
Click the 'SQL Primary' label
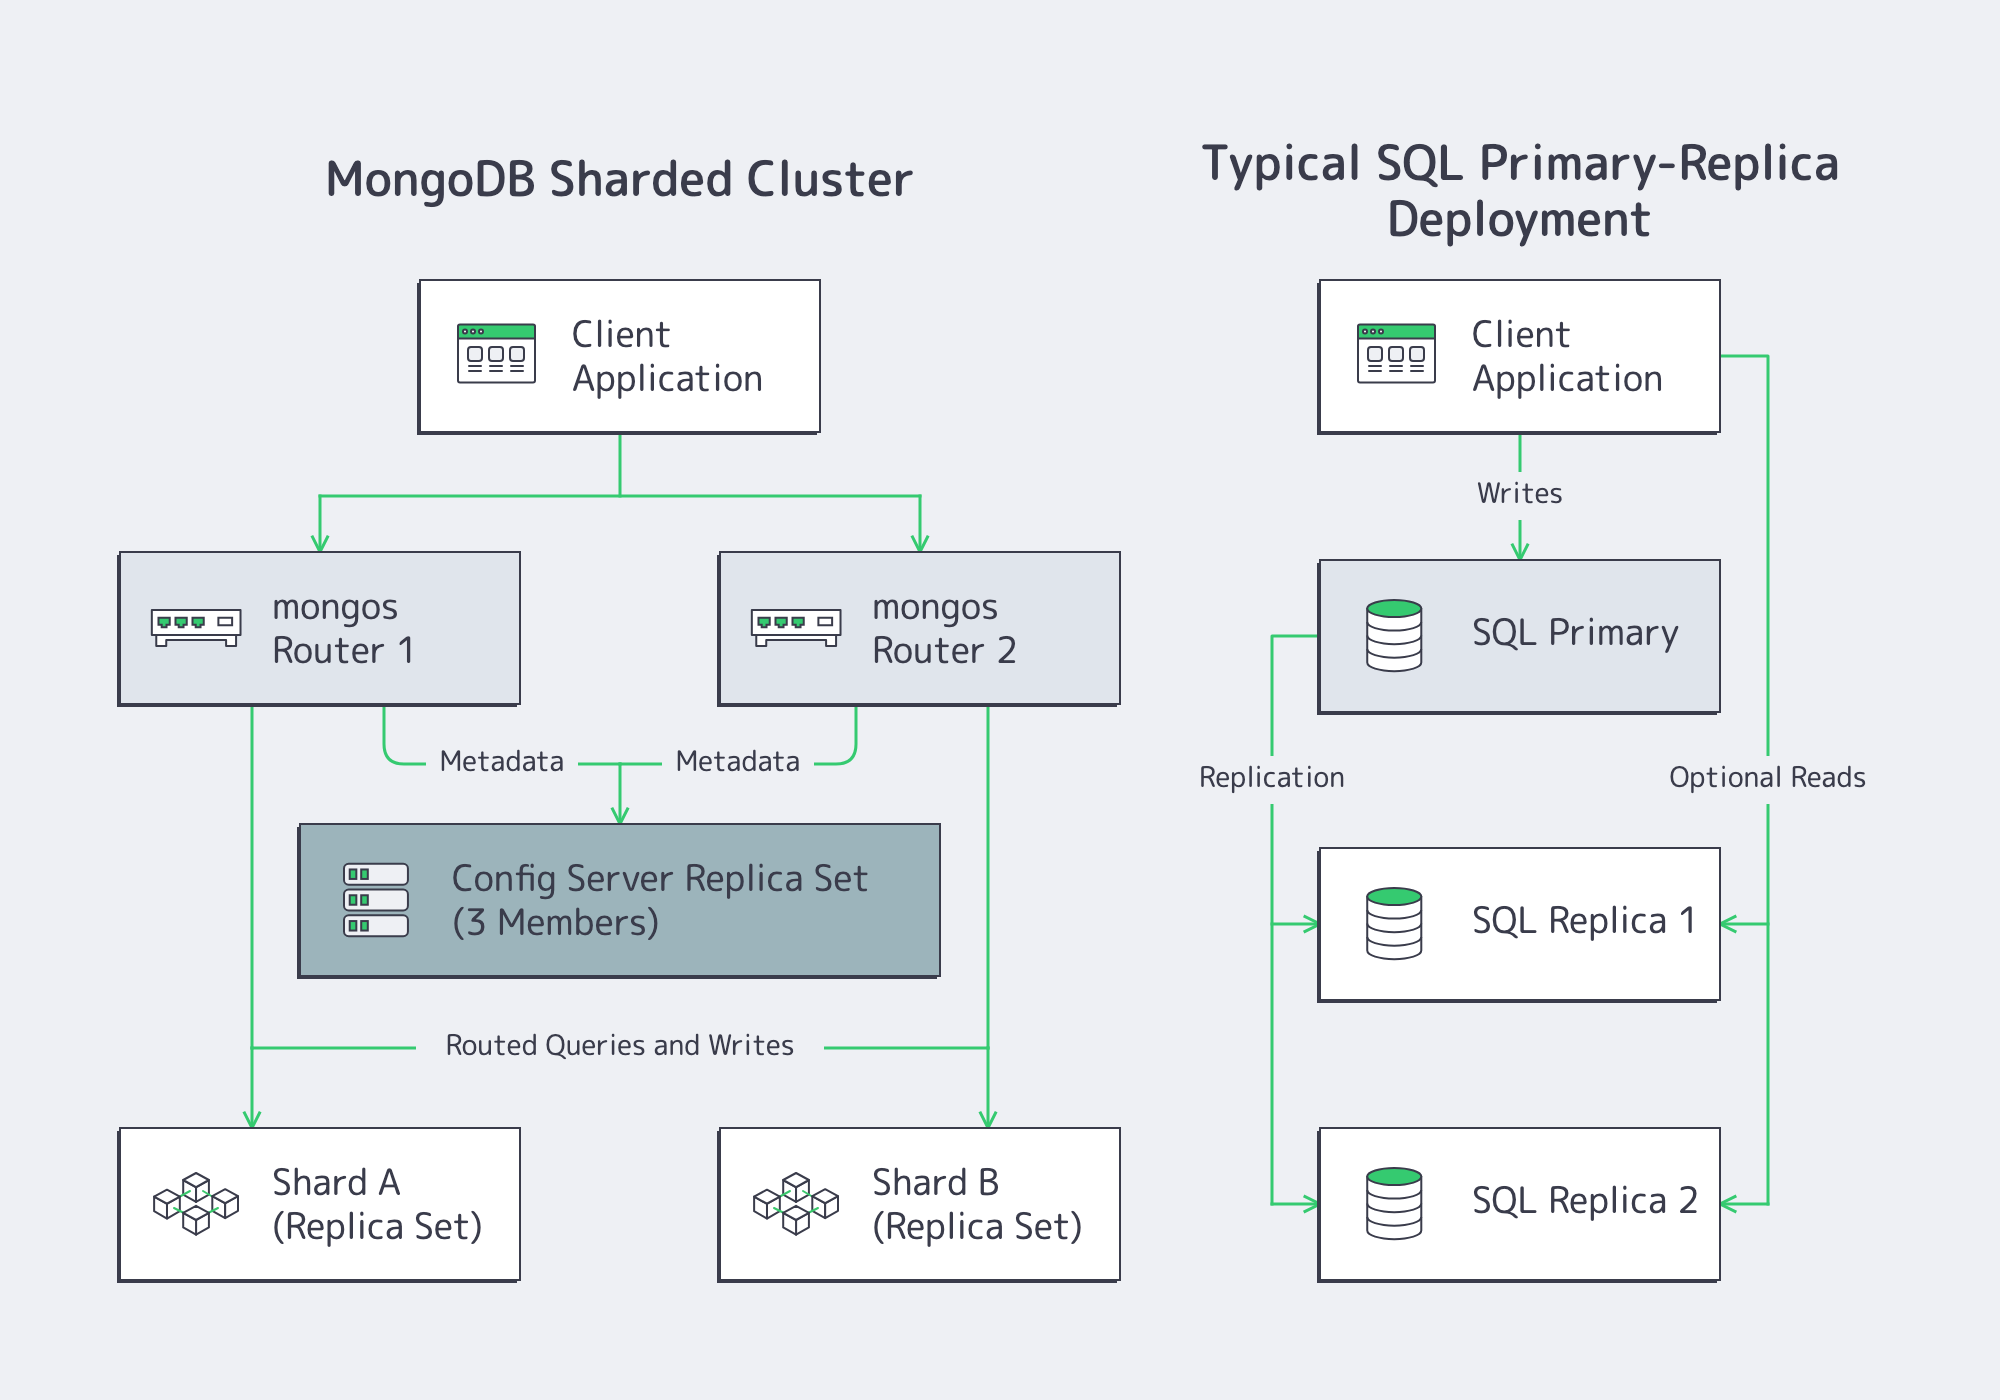pyautogui.click(x=1575, y=633)
